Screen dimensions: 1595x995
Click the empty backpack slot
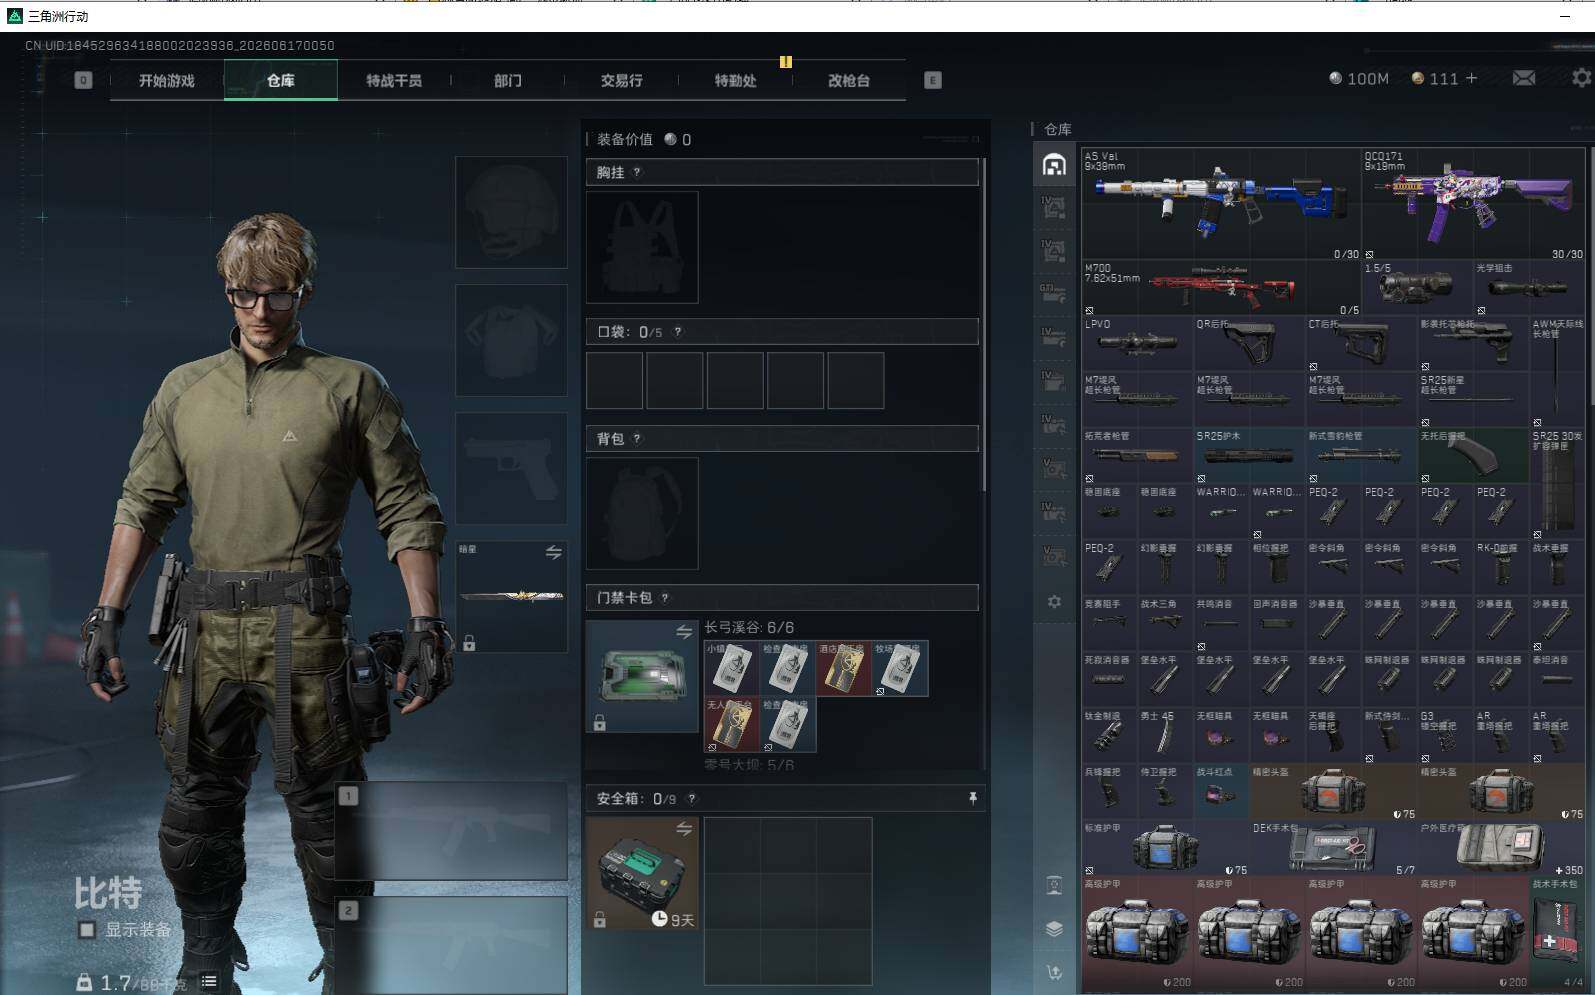642,514
